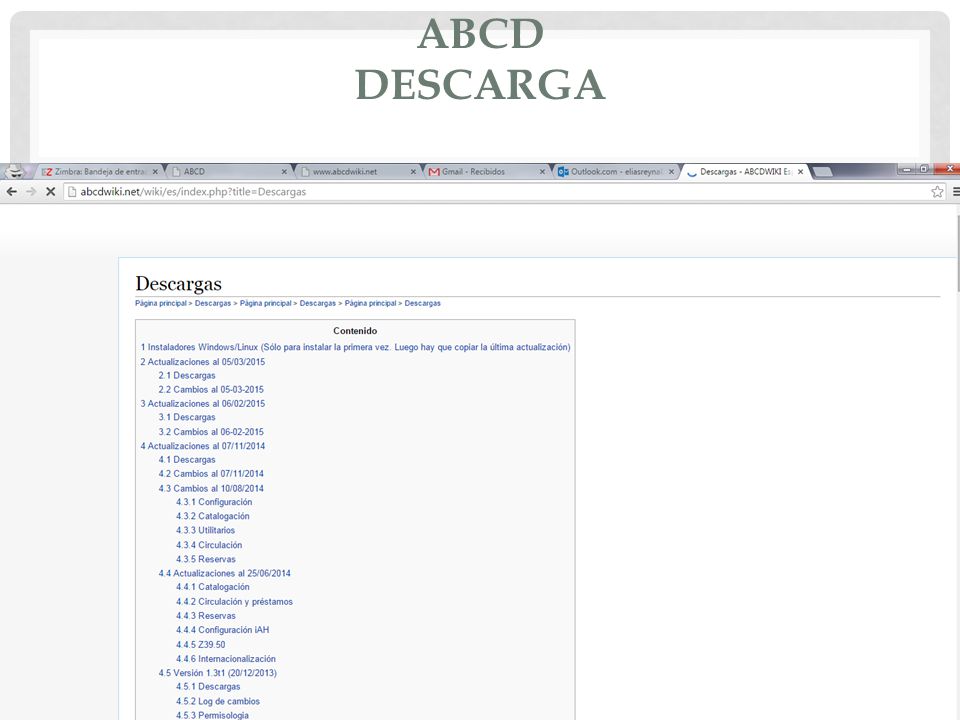
Task: Jump to 4 Actualizaciones al 07/11/2014
Action: pos(203,446)
